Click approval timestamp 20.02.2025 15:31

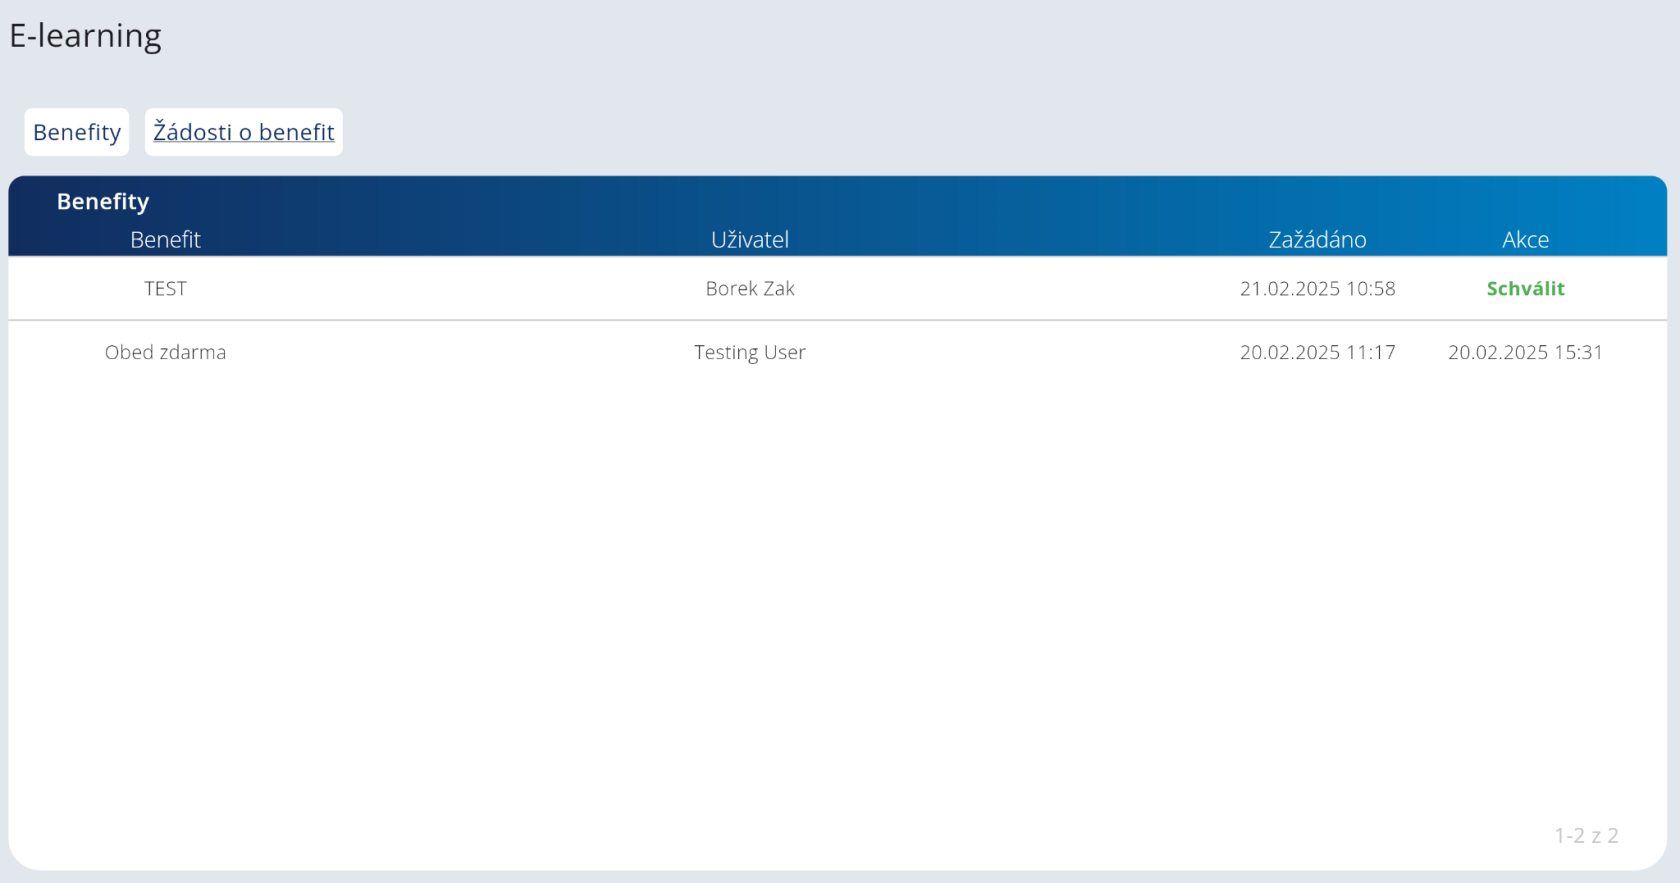(x=1525, y=352)
